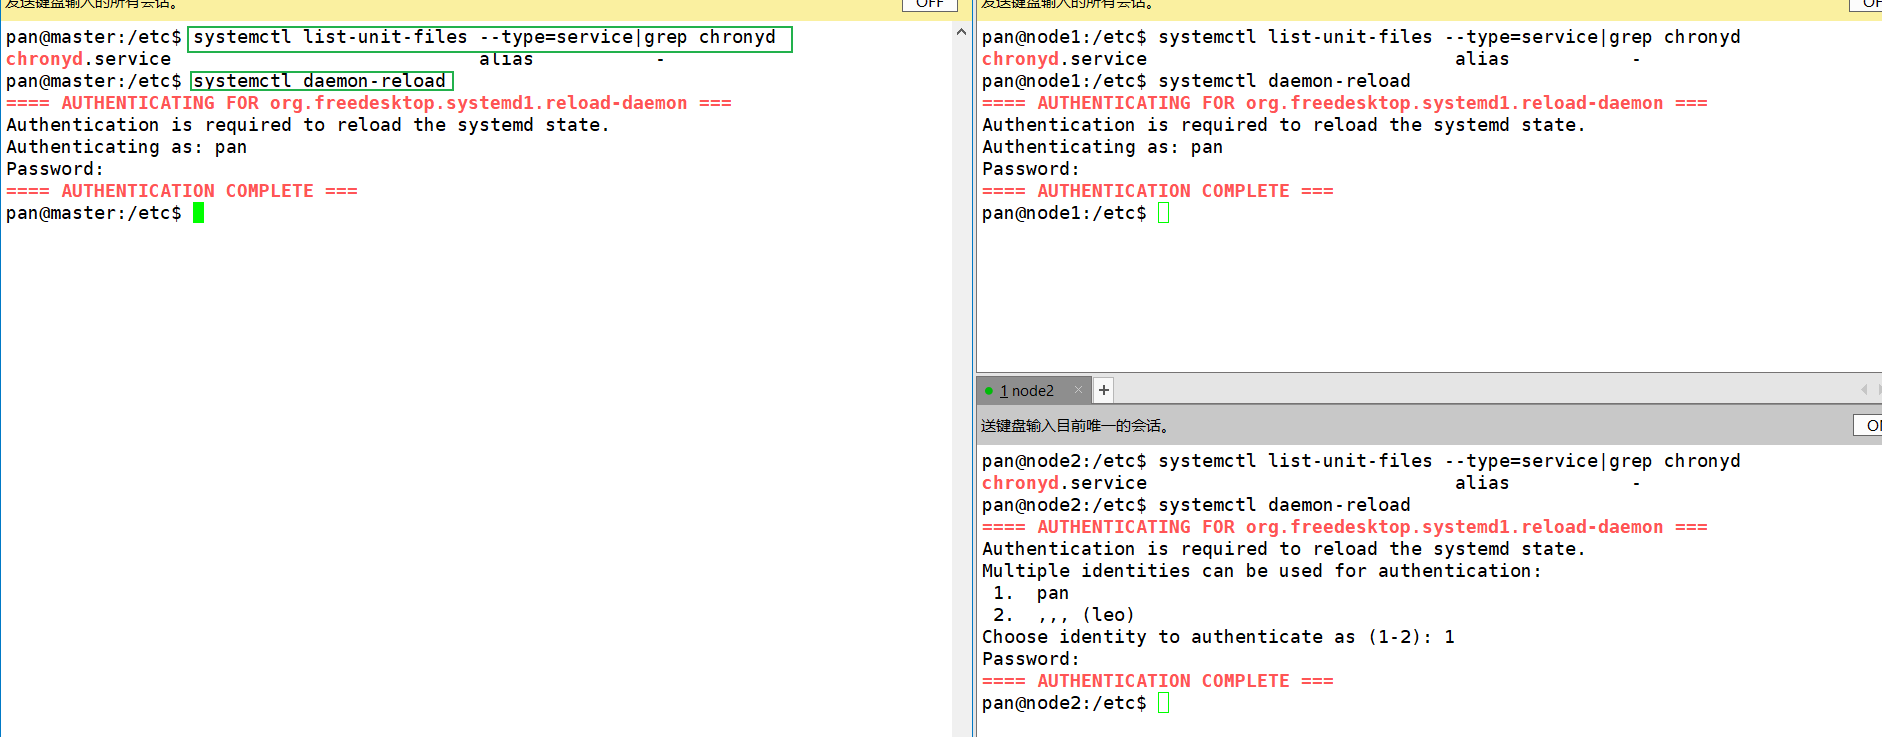1882x737 pixels.
Task: Click 'Authentication is required' line in node2 pane
Action: (1284, 549)
